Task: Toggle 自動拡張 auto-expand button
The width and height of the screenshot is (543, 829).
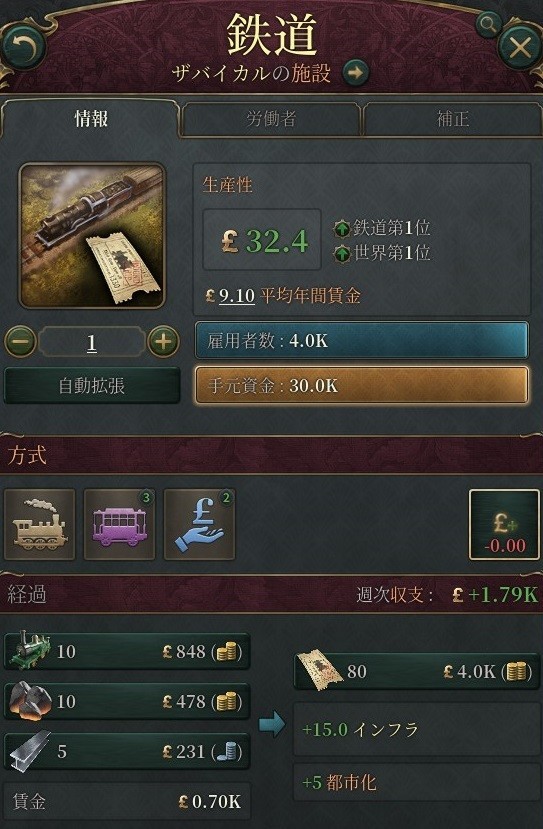Action: [92, 385]
